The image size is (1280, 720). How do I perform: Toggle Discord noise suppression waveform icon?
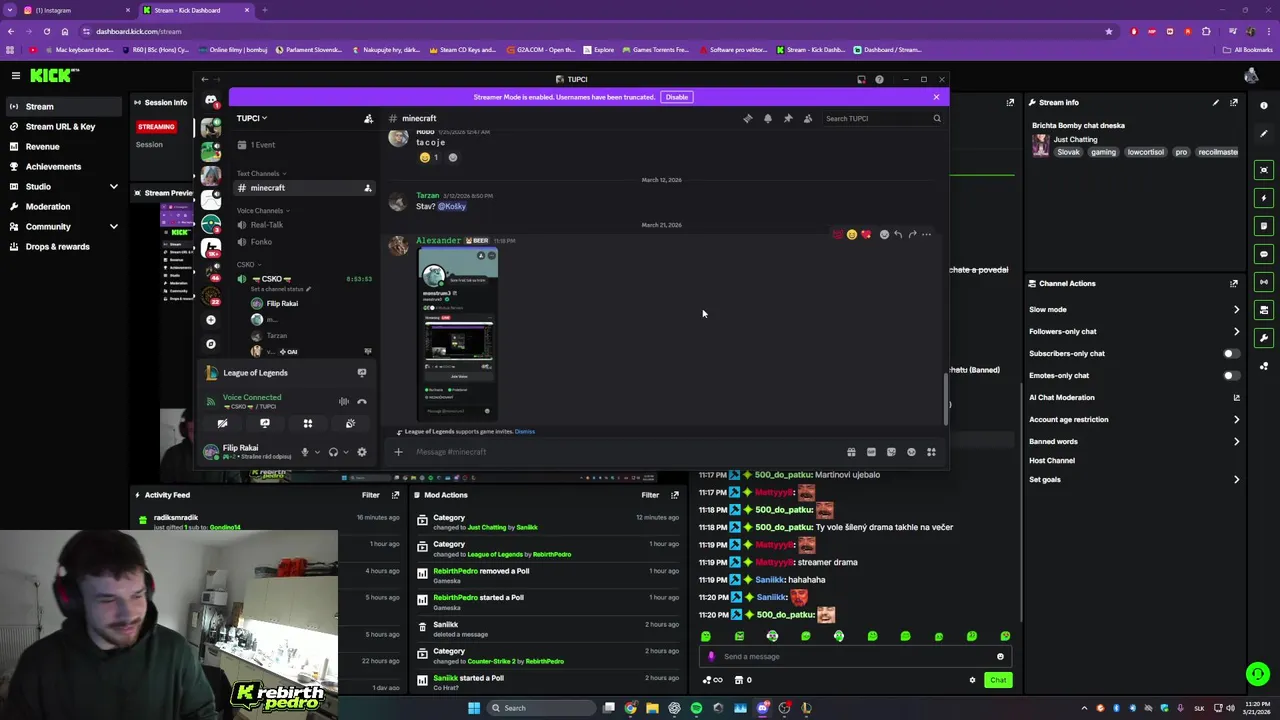coord(344,401)
